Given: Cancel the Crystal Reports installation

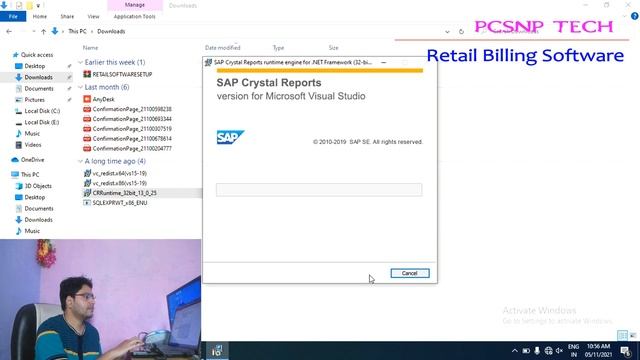Looking at the screenshot, I should point(410,273).
